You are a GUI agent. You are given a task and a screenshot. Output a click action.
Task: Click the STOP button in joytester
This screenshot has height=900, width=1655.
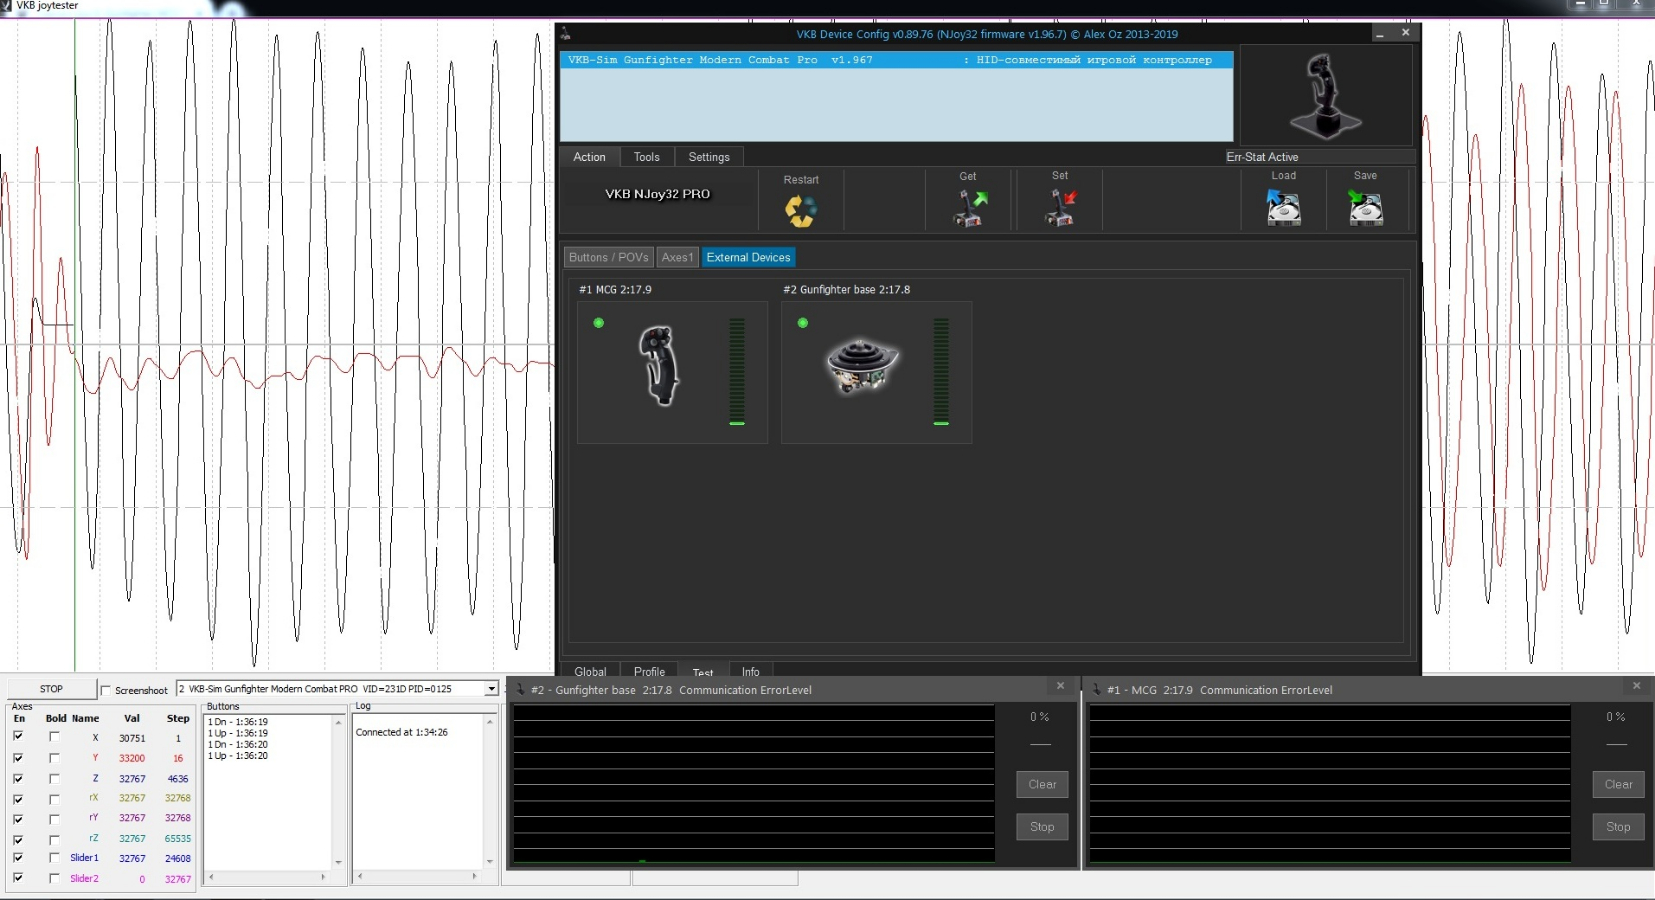51,689
